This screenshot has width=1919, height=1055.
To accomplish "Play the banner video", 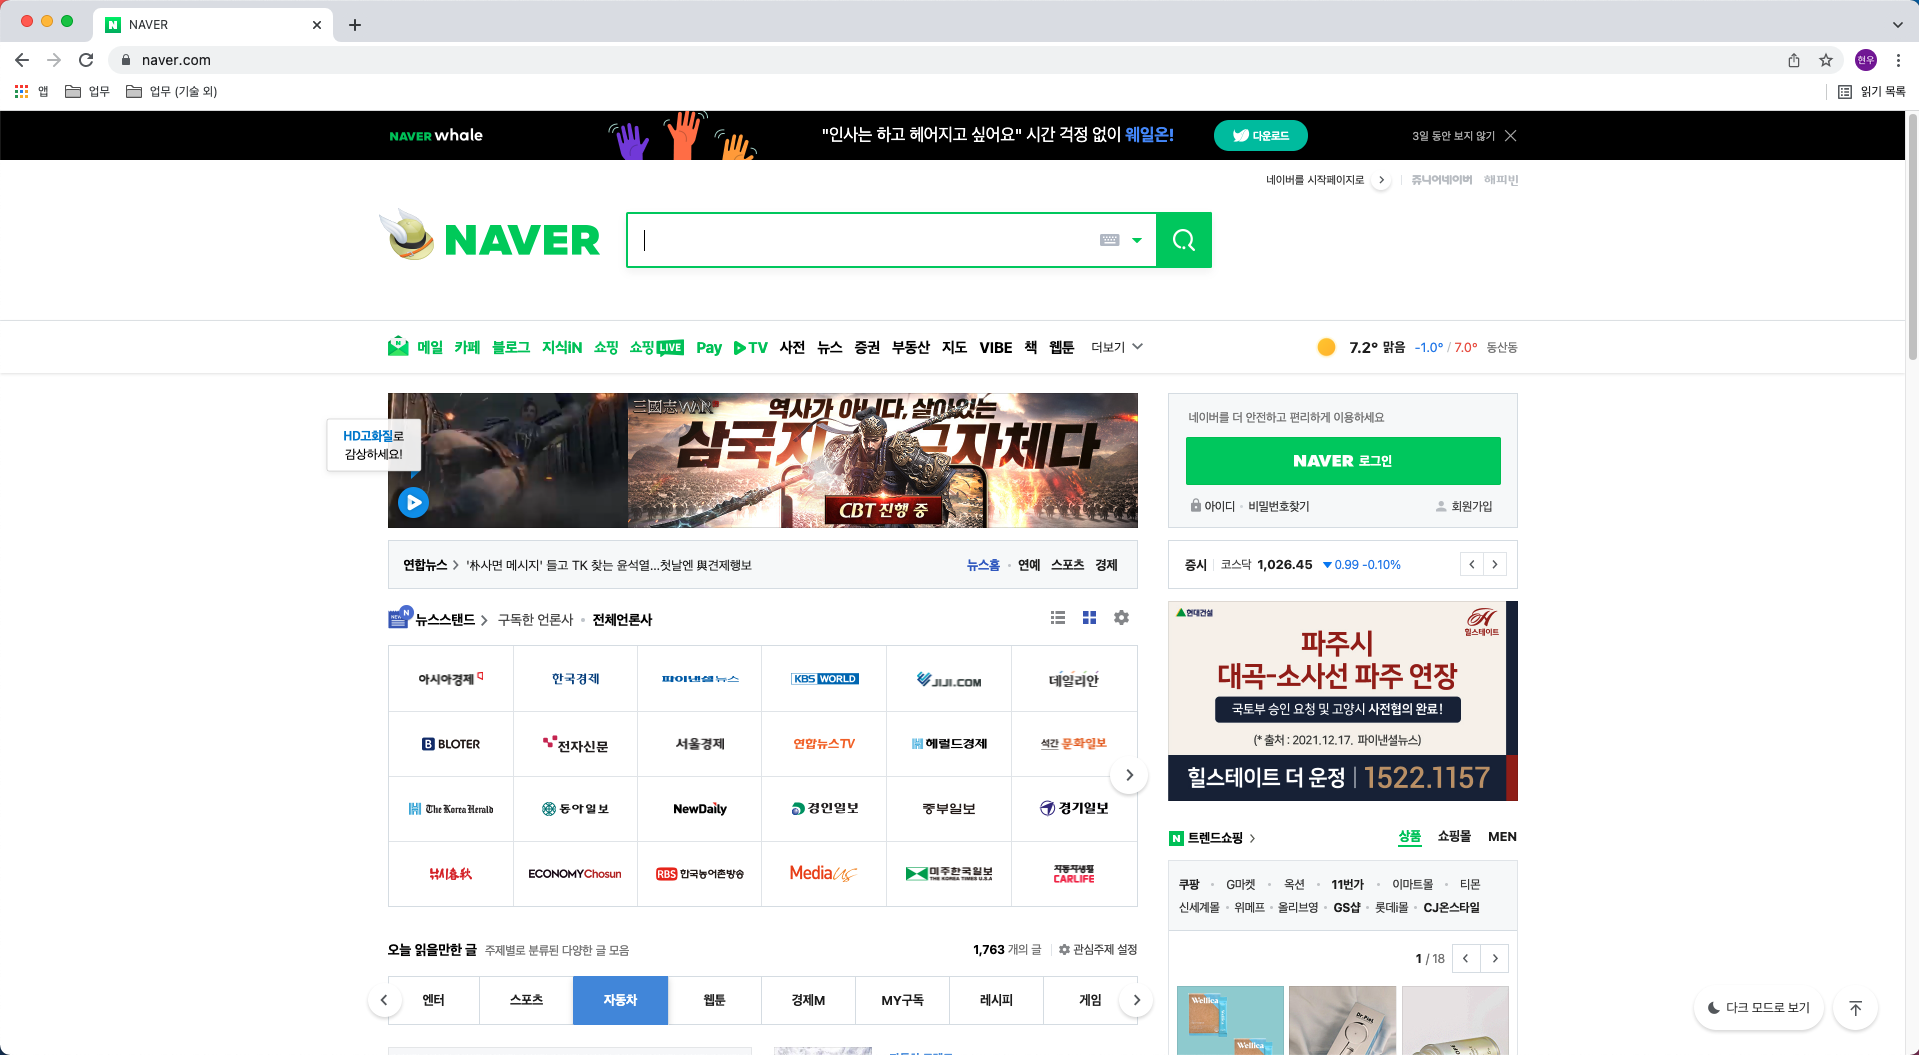I will pos(413,502).
